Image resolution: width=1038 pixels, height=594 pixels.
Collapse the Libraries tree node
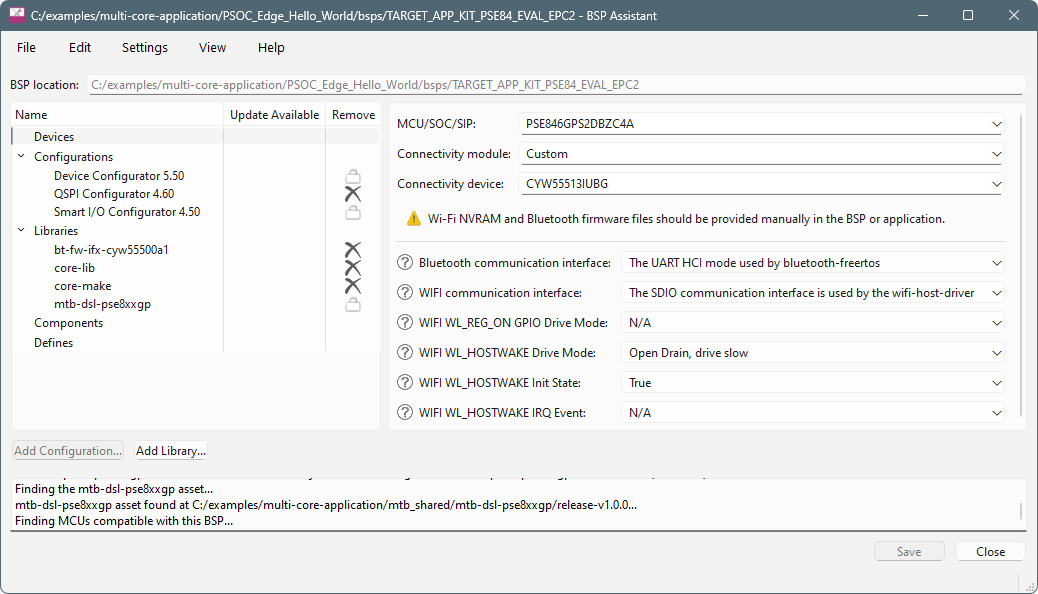21,231
